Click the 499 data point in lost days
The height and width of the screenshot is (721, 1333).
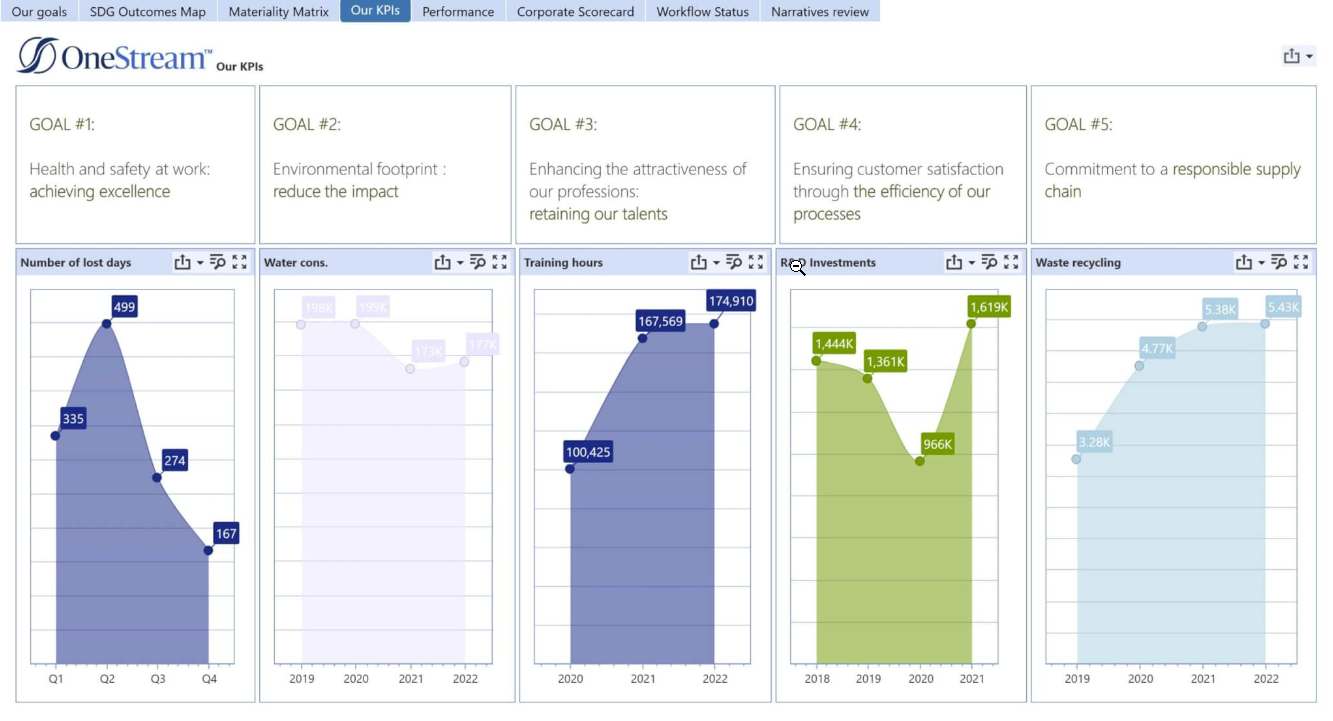click(107, 323)
